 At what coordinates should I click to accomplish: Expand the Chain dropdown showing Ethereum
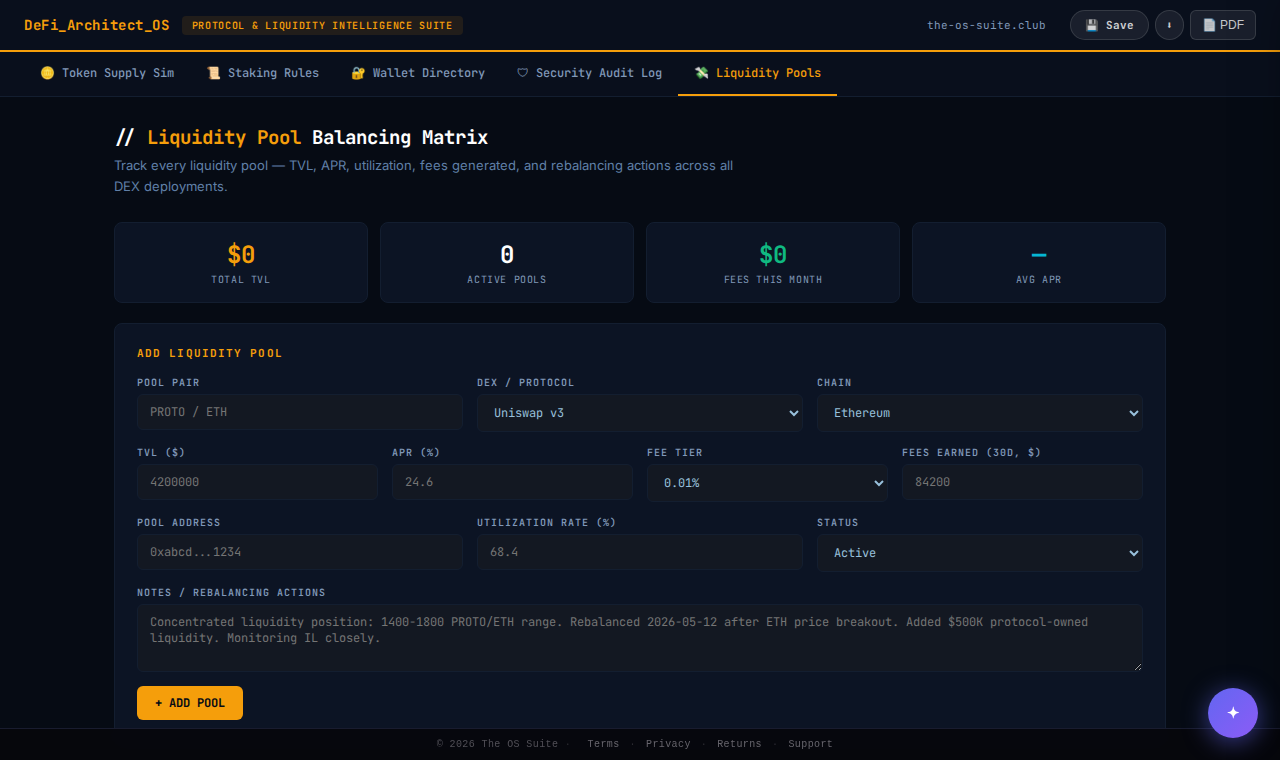tap(980, 413)
